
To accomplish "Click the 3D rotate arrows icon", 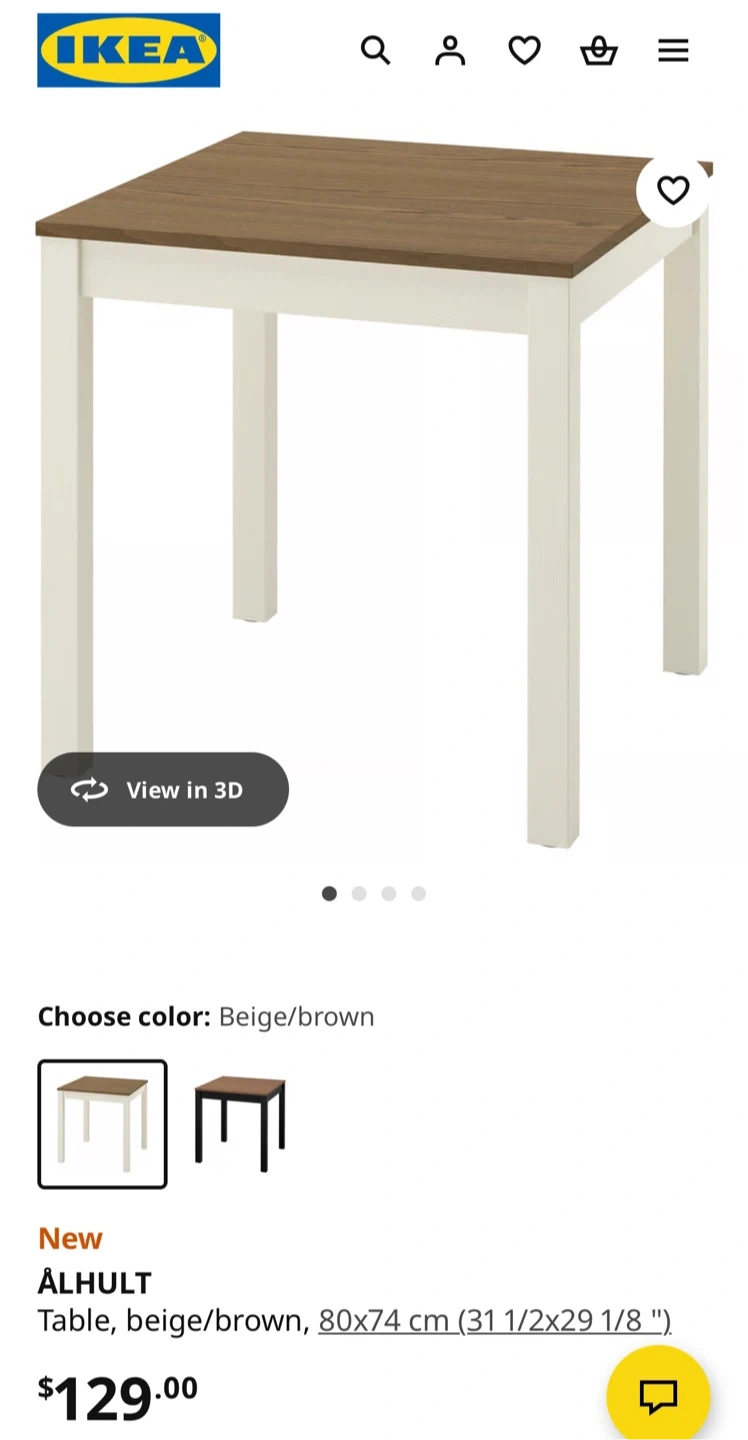I will click(x=89, y=790).
